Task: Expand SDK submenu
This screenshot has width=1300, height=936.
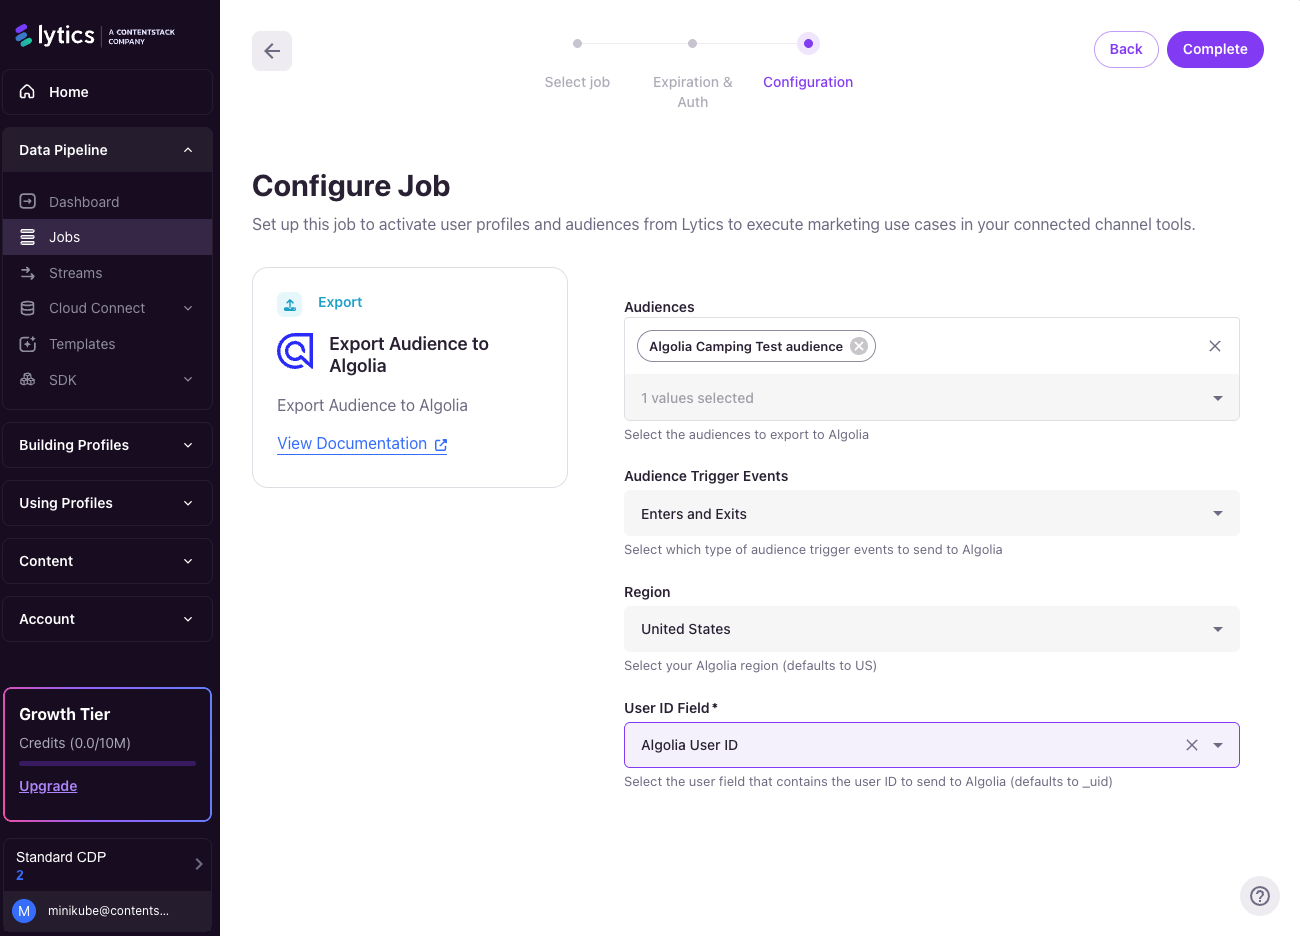Action: 188,380
